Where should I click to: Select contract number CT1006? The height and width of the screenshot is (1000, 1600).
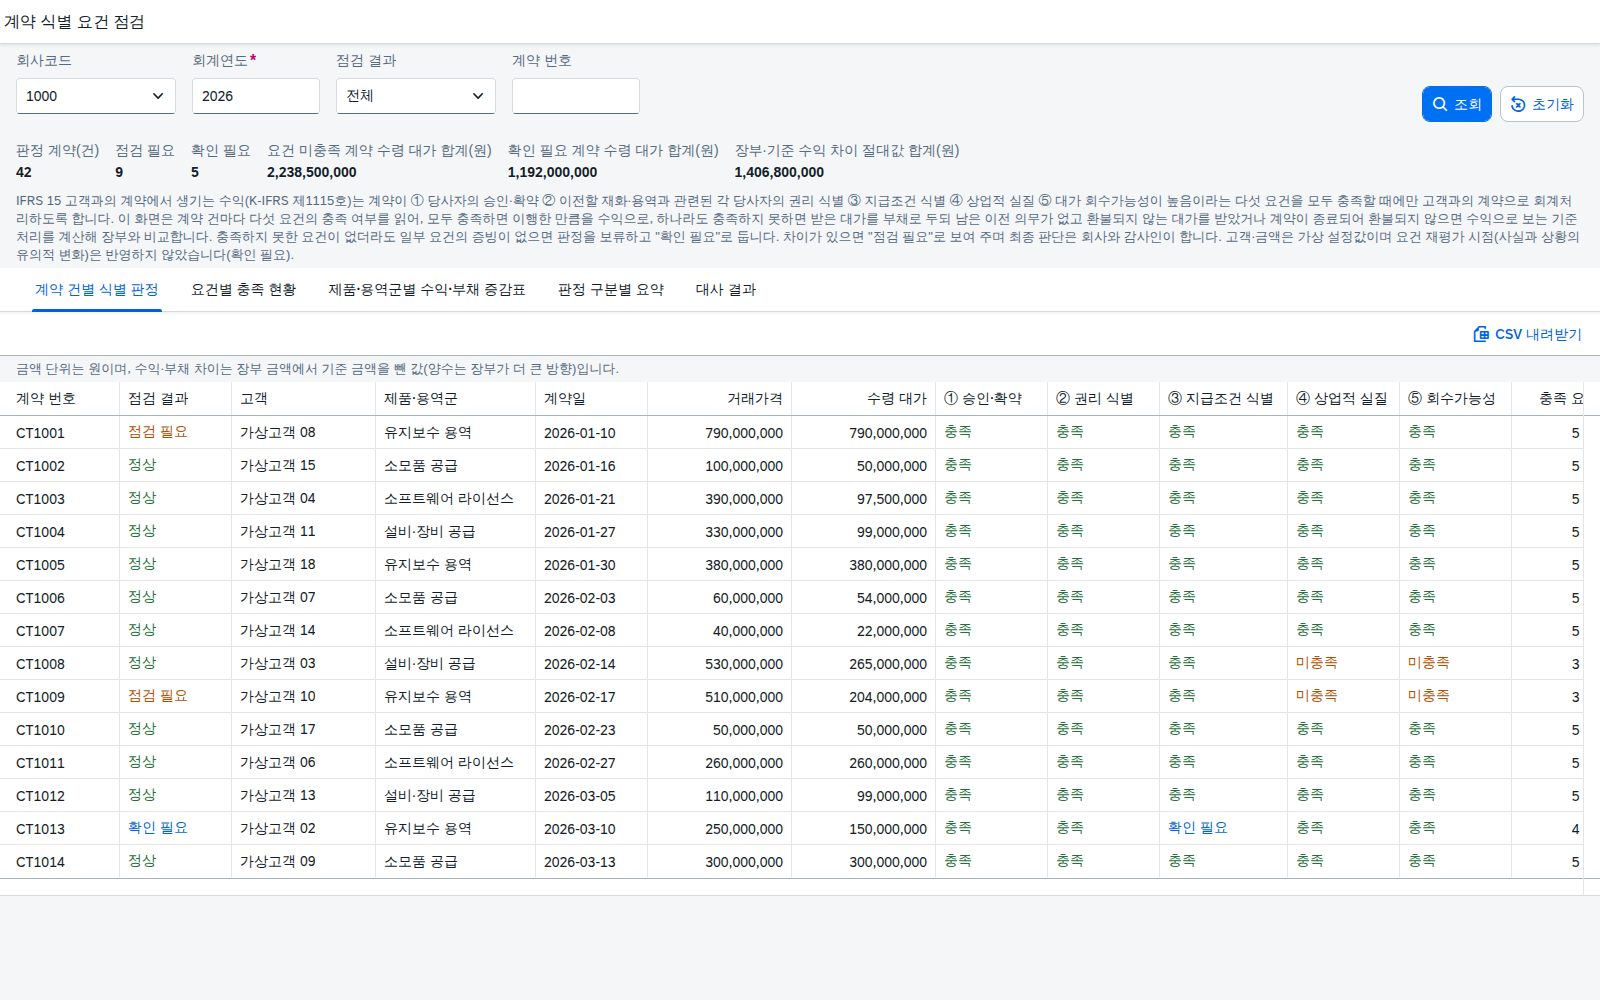tap(40, 598)
